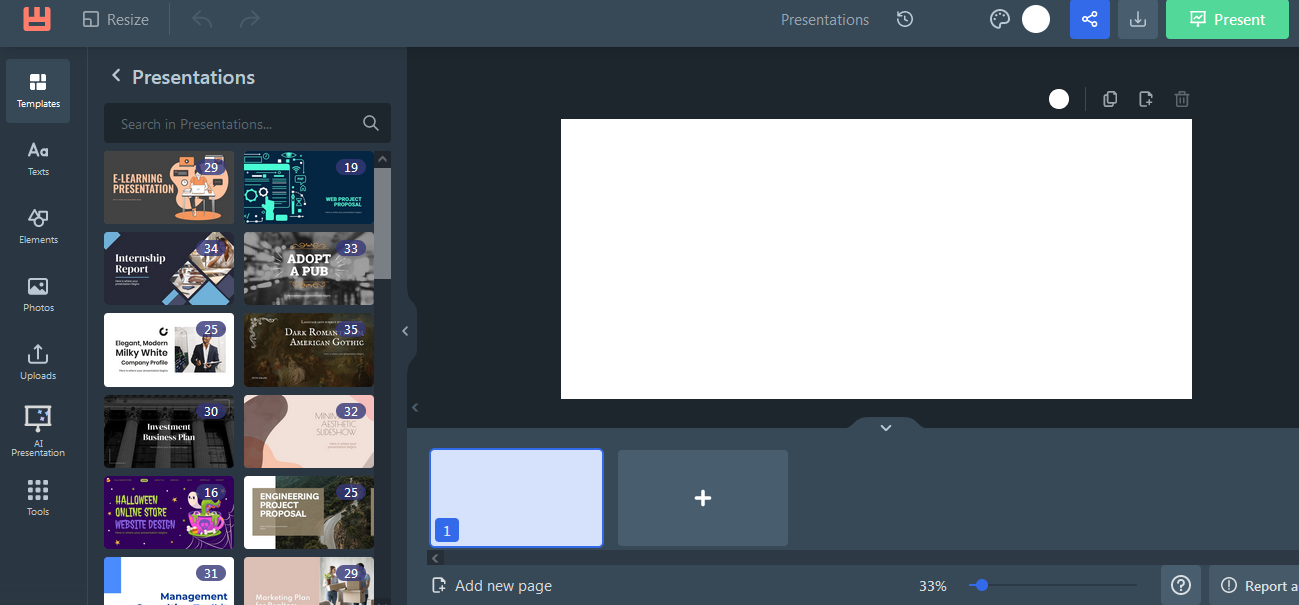
Task: Open the color palette theme icon
Action: pos(999,19)
